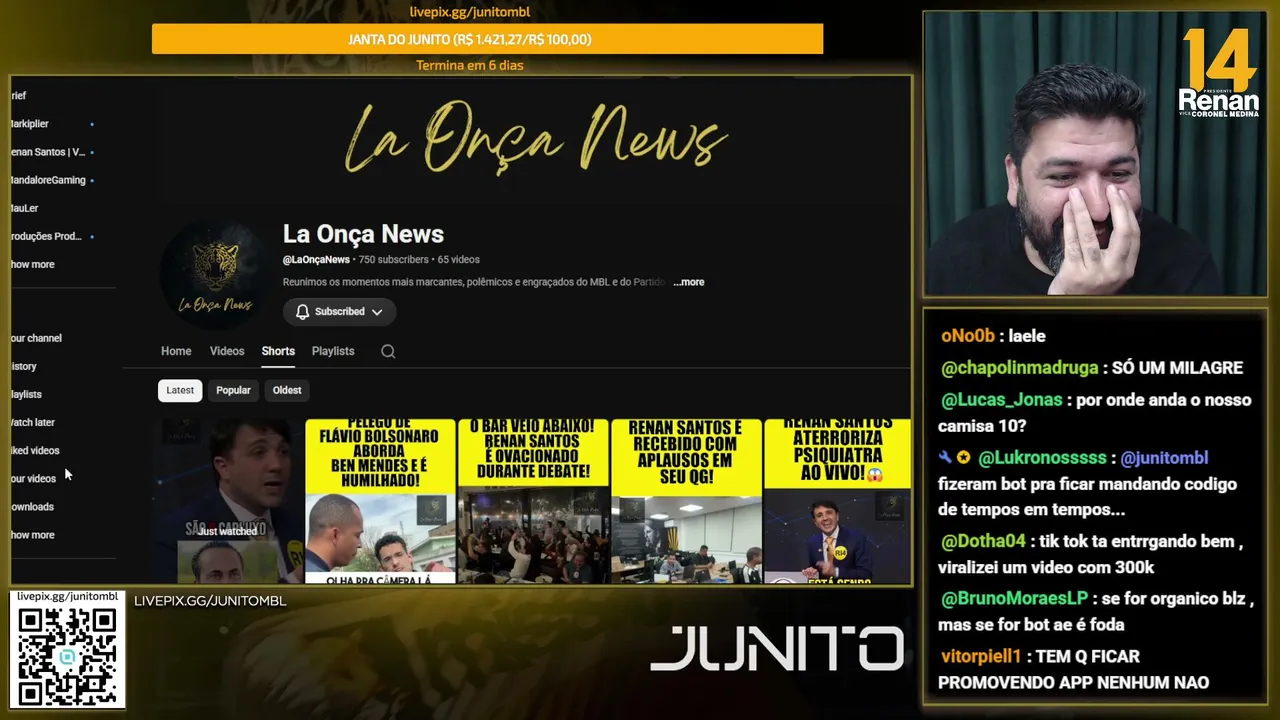Expand Show more below Downloads
Image resolution: width=1280 pixels, height=720 pixels.
point(33,535)
